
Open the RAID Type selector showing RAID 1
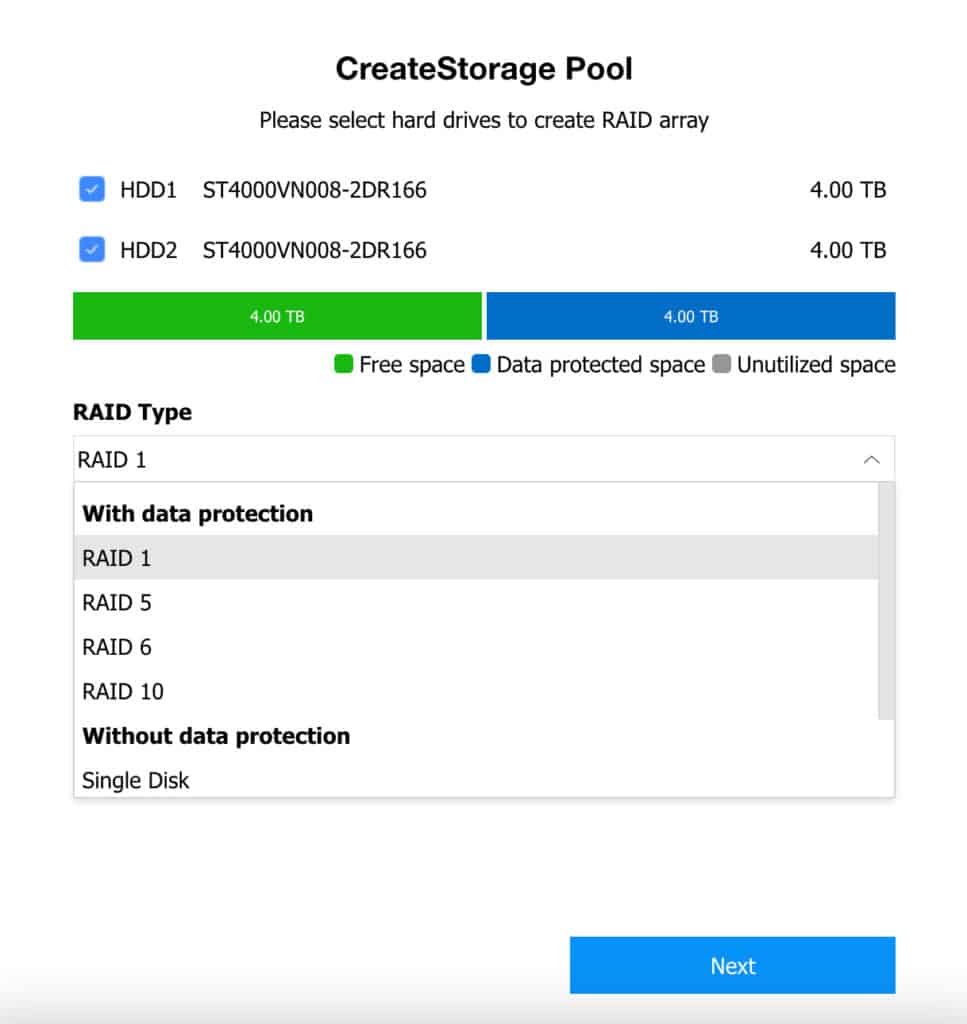tap(400, 459)
